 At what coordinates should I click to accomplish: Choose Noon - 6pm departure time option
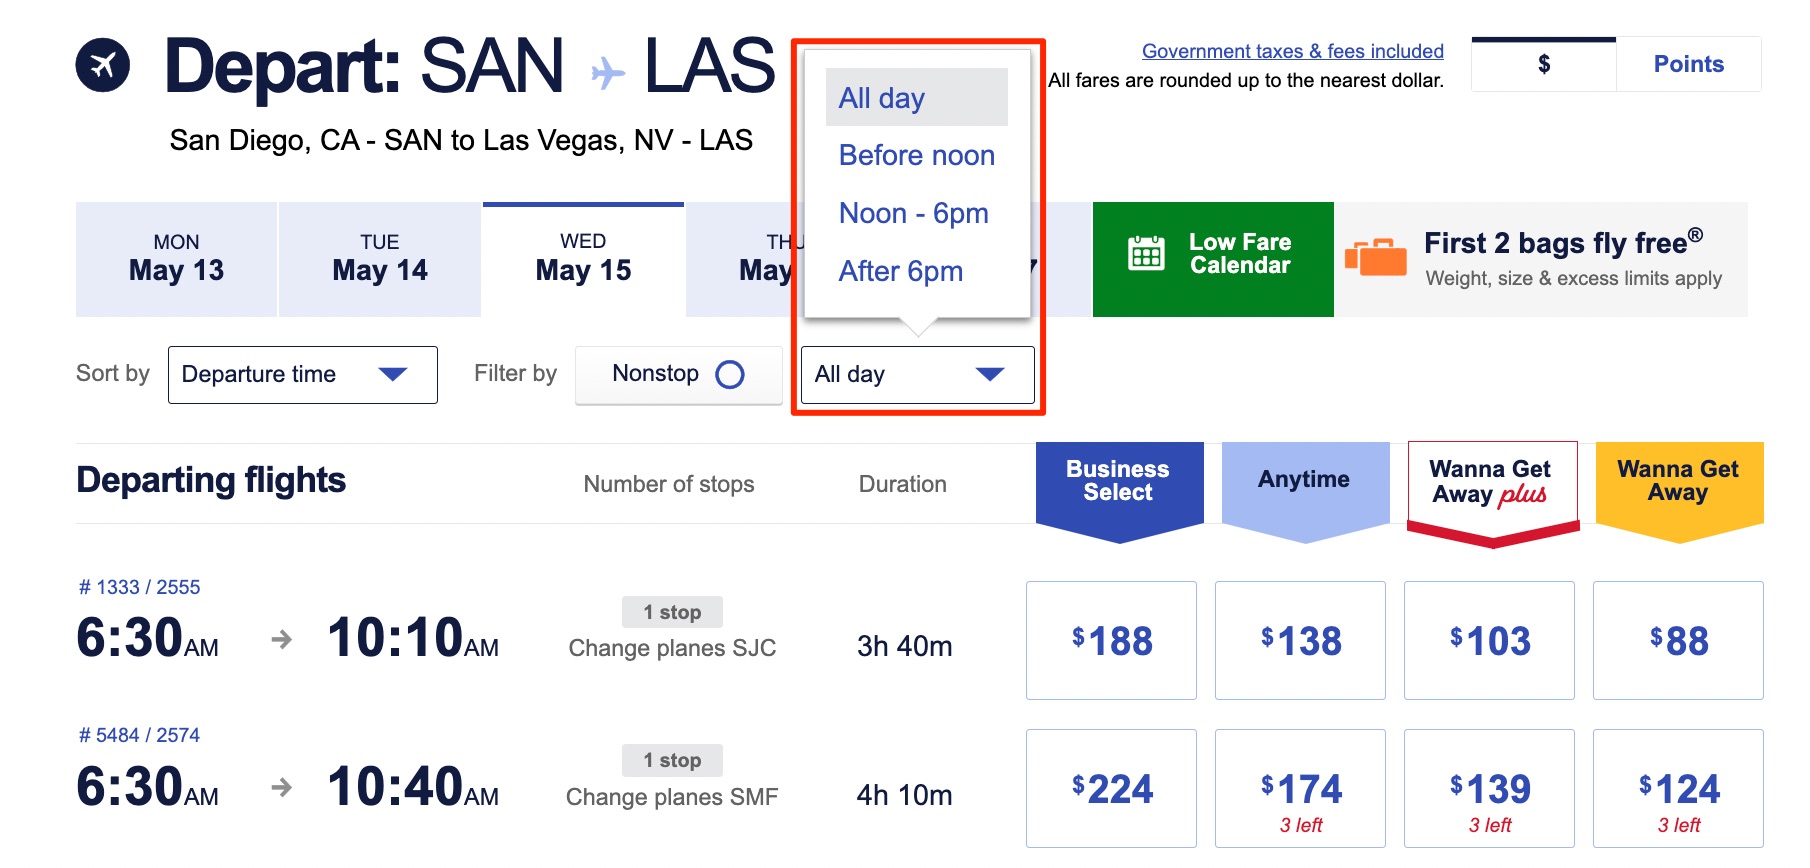point(913,213)
